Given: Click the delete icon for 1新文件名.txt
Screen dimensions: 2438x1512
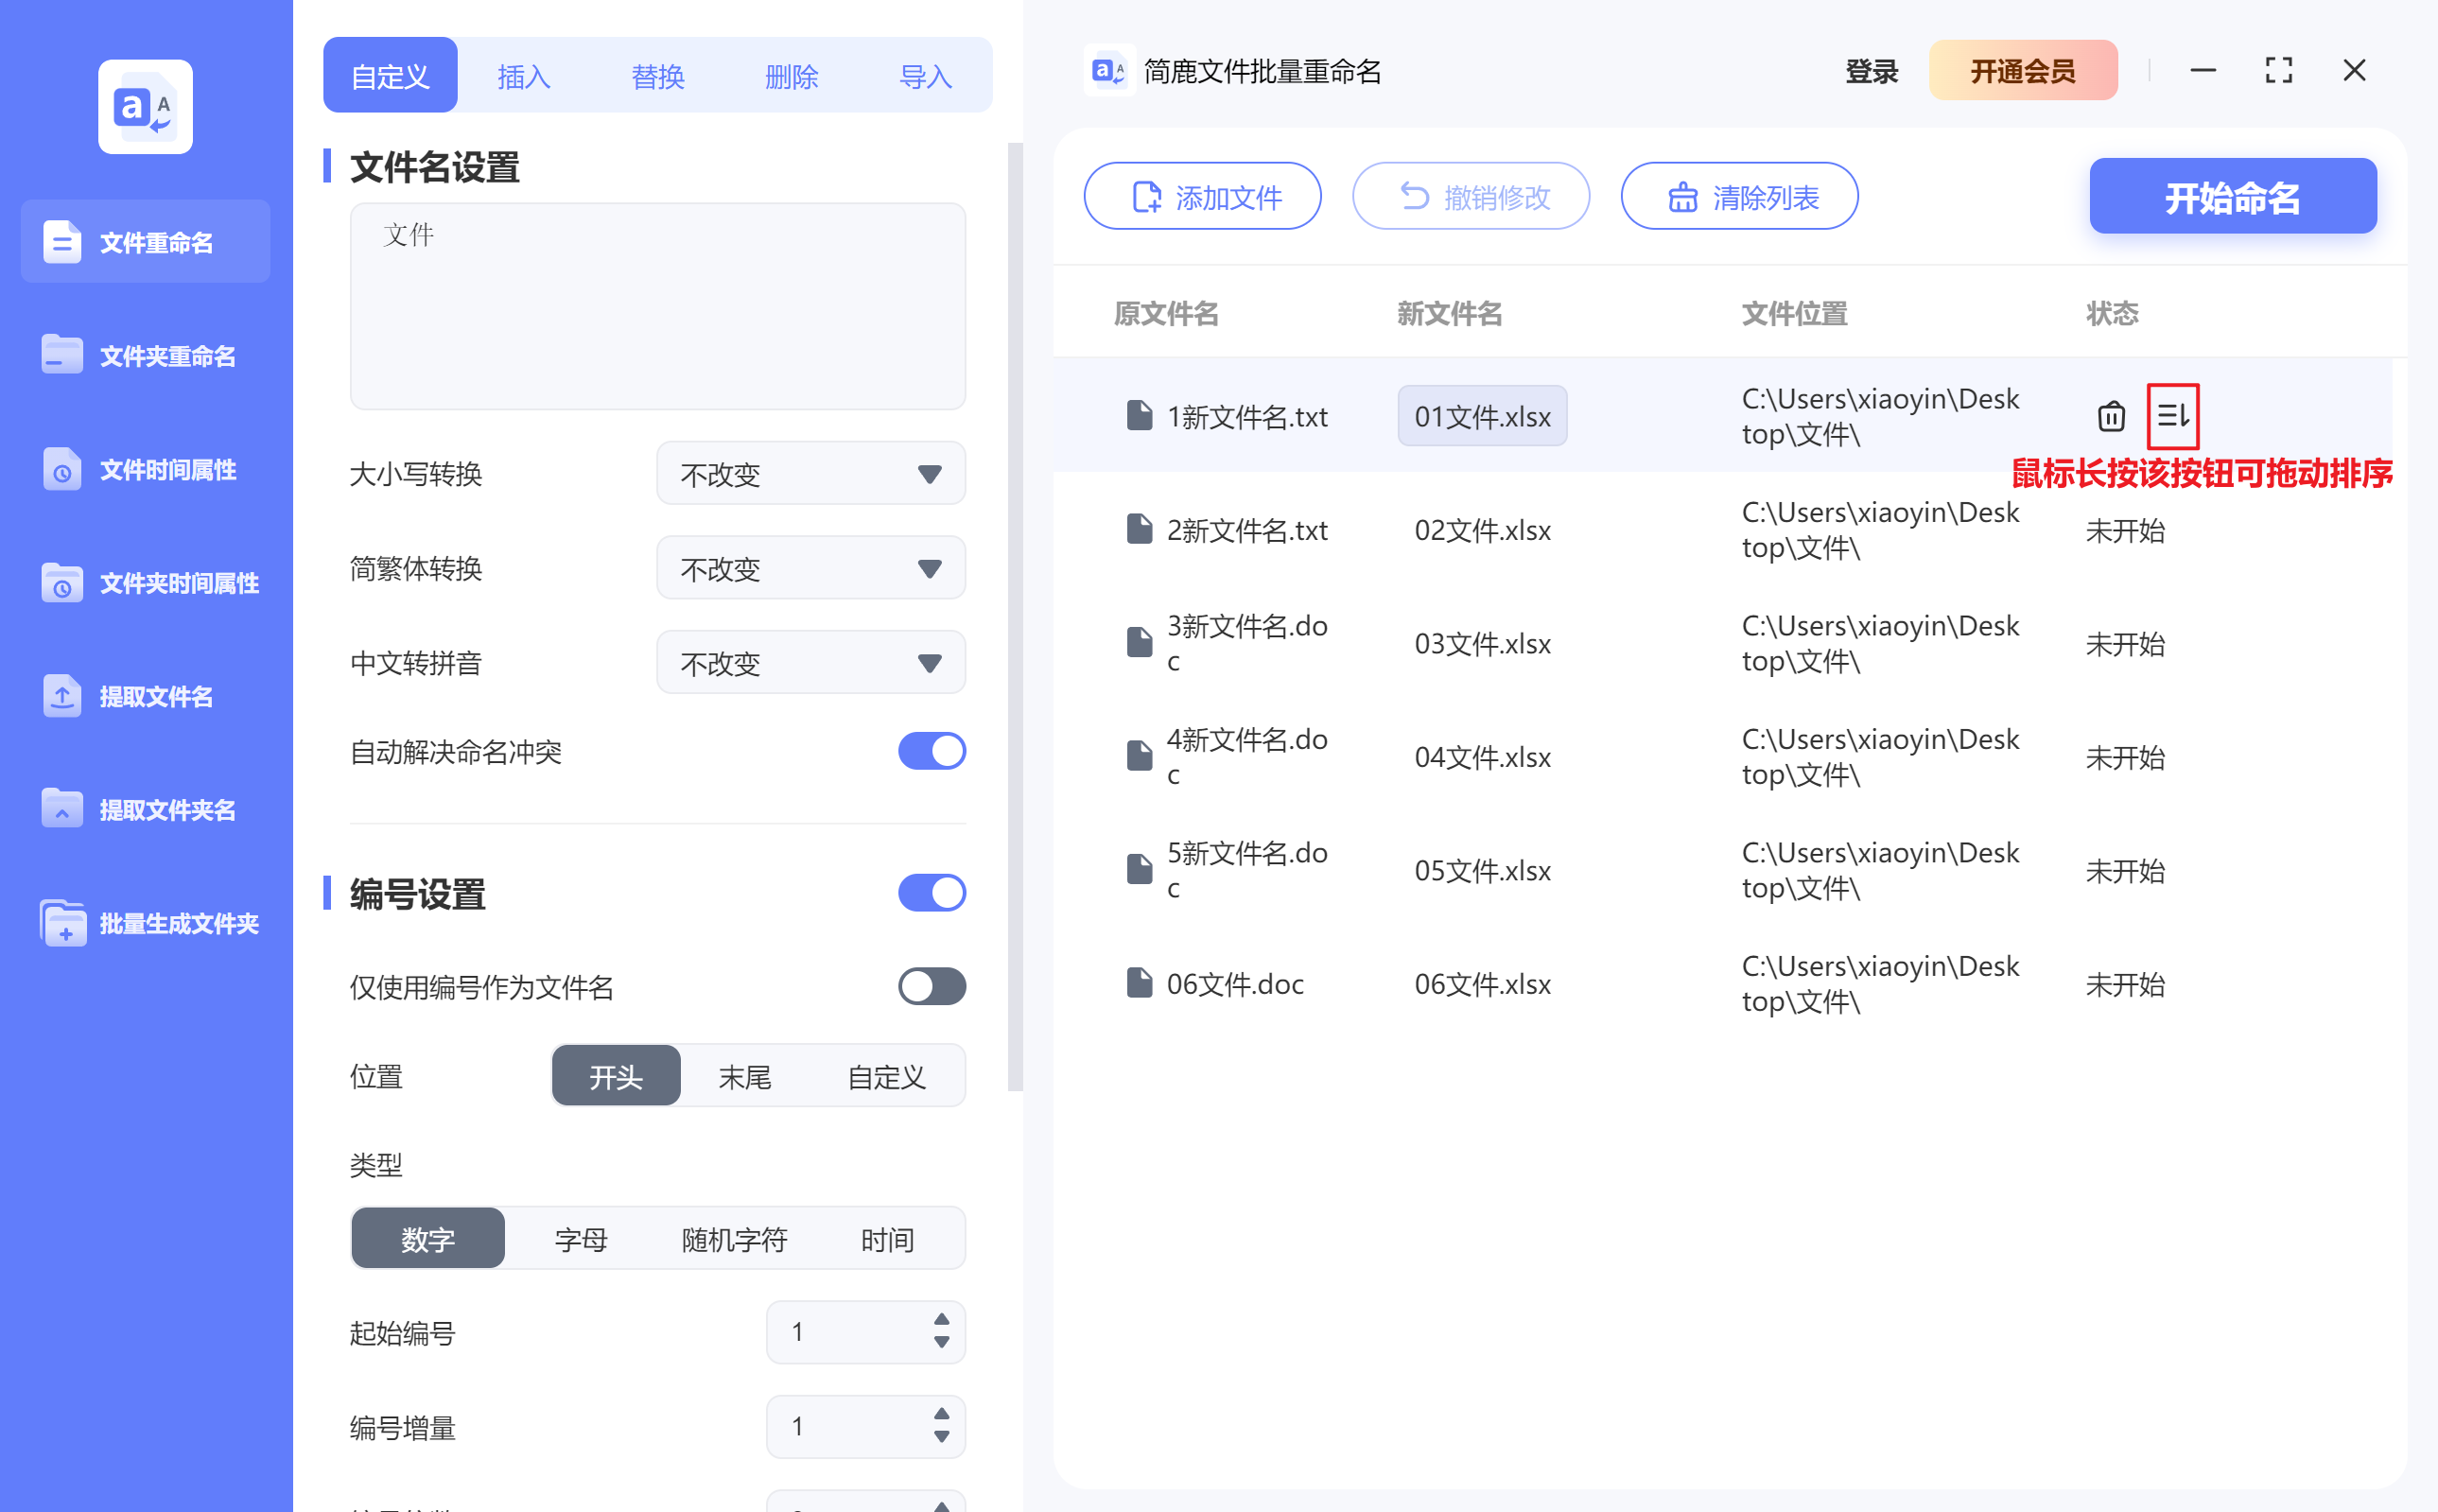Looking at the screenshot, I should tap(2110, 416).
